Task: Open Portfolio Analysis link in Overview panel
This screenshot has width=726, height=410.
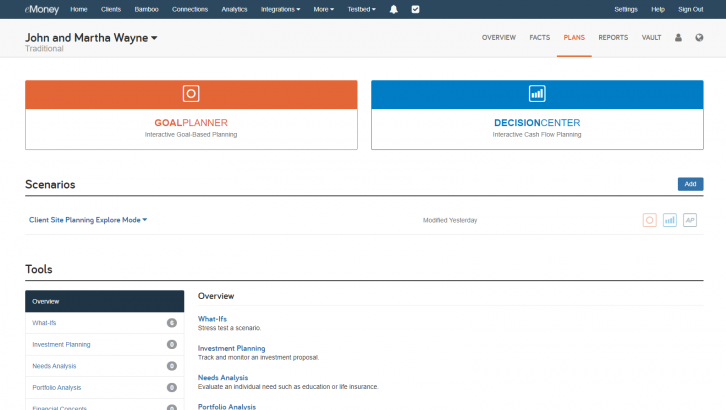Action: click(227, 407)
